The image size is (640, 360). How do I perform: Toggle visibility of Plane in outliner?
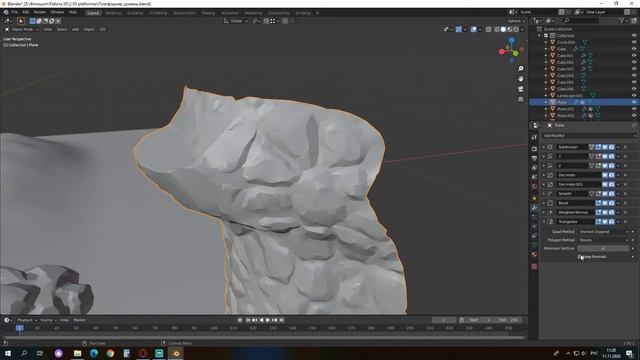click(x=634, y=102)
